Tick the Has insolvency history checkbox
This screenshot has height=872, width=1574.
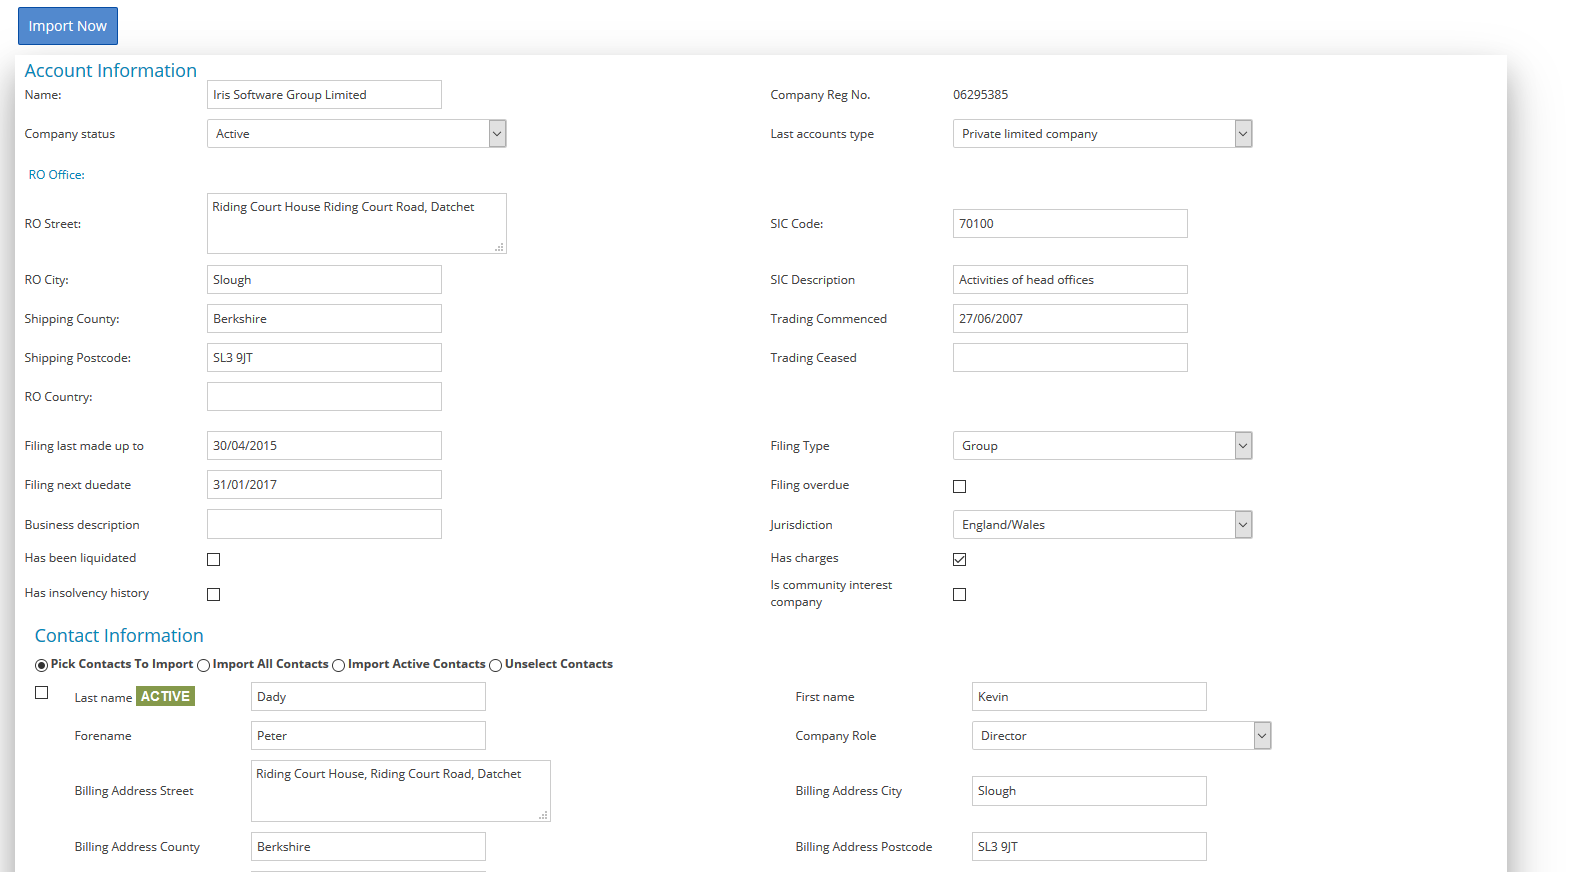click(214, 595)
